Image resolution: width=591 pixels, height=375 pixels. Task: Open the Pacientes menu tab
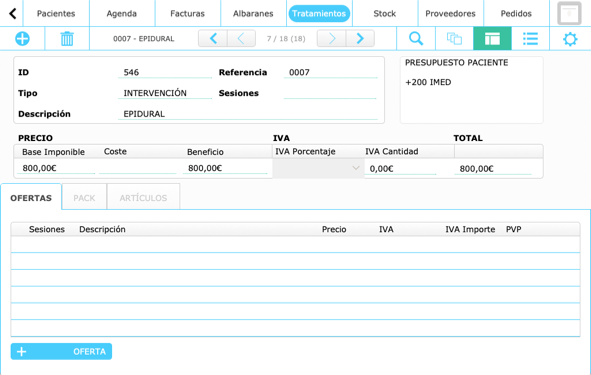[56, 14]
